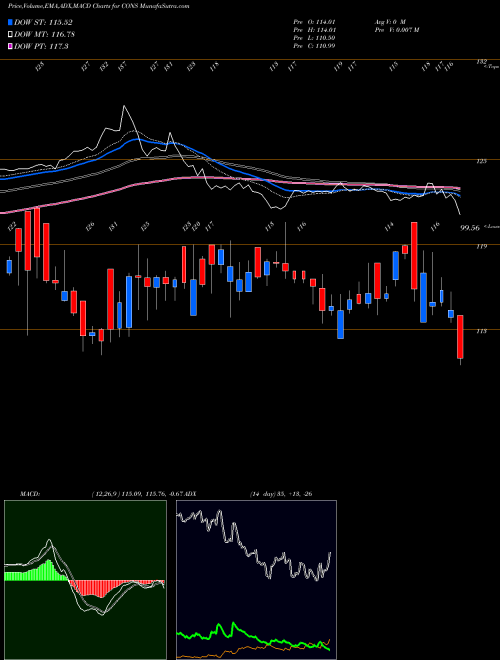Click the 132 price axis label
Image resolution: width=500 pixels, height=660 pixels.
click(481, 62)
